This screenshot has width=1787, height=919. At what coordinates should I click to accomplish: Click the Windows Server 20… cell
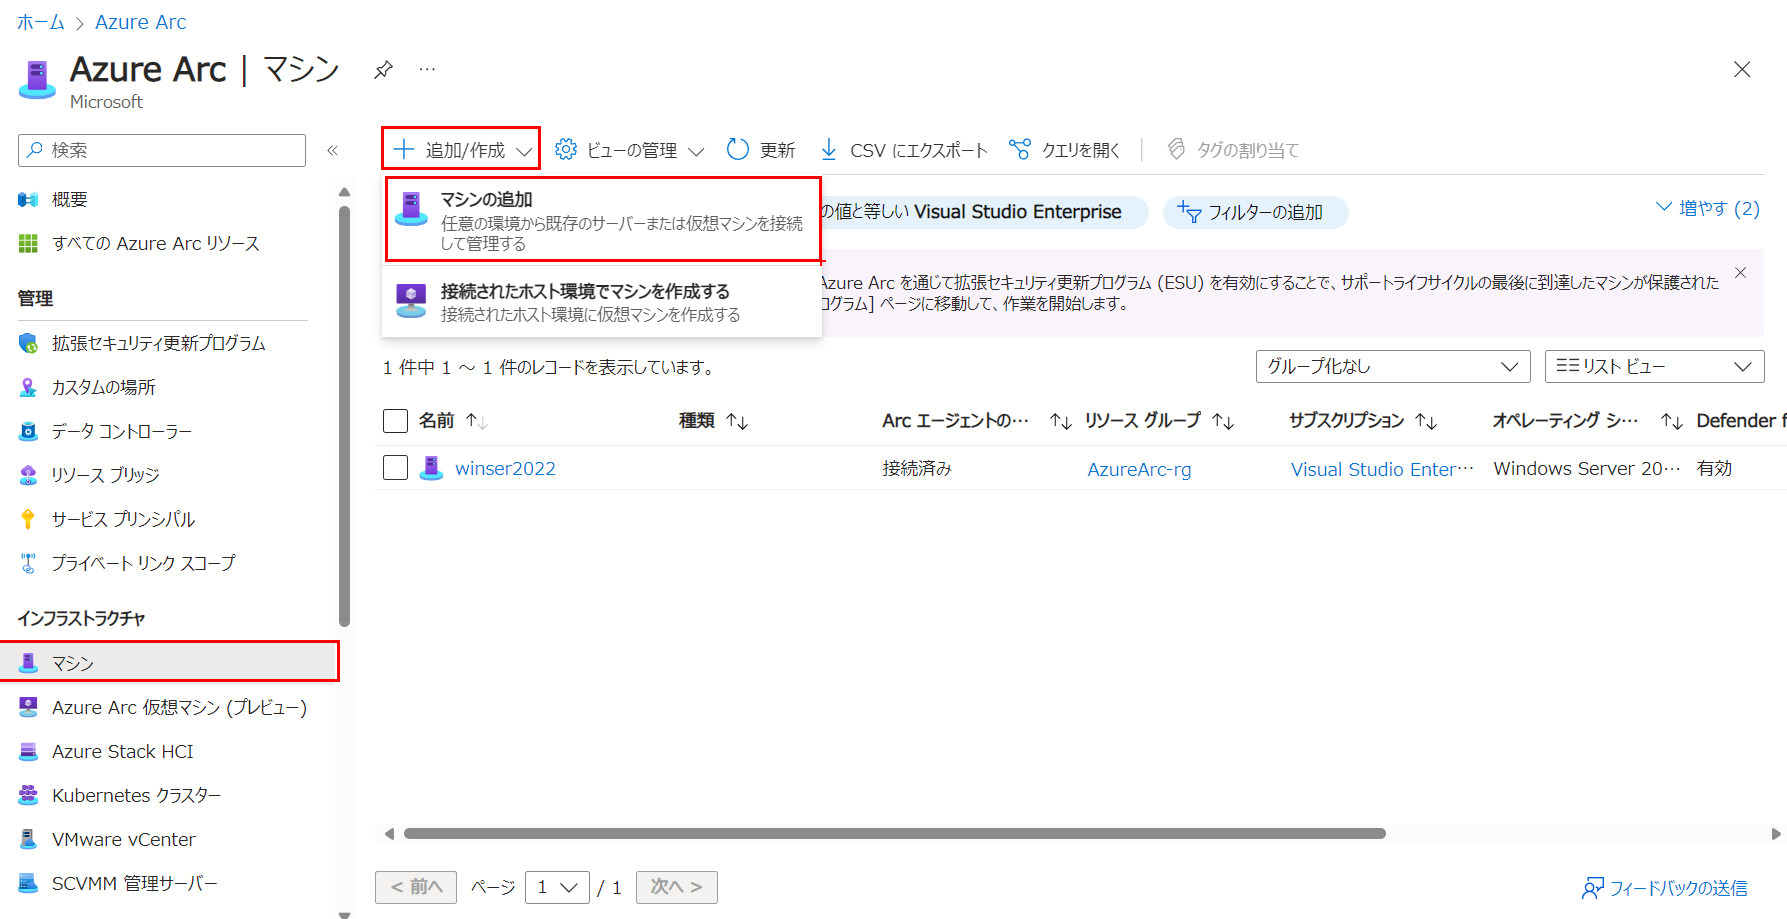click(x=1586, y=468)
